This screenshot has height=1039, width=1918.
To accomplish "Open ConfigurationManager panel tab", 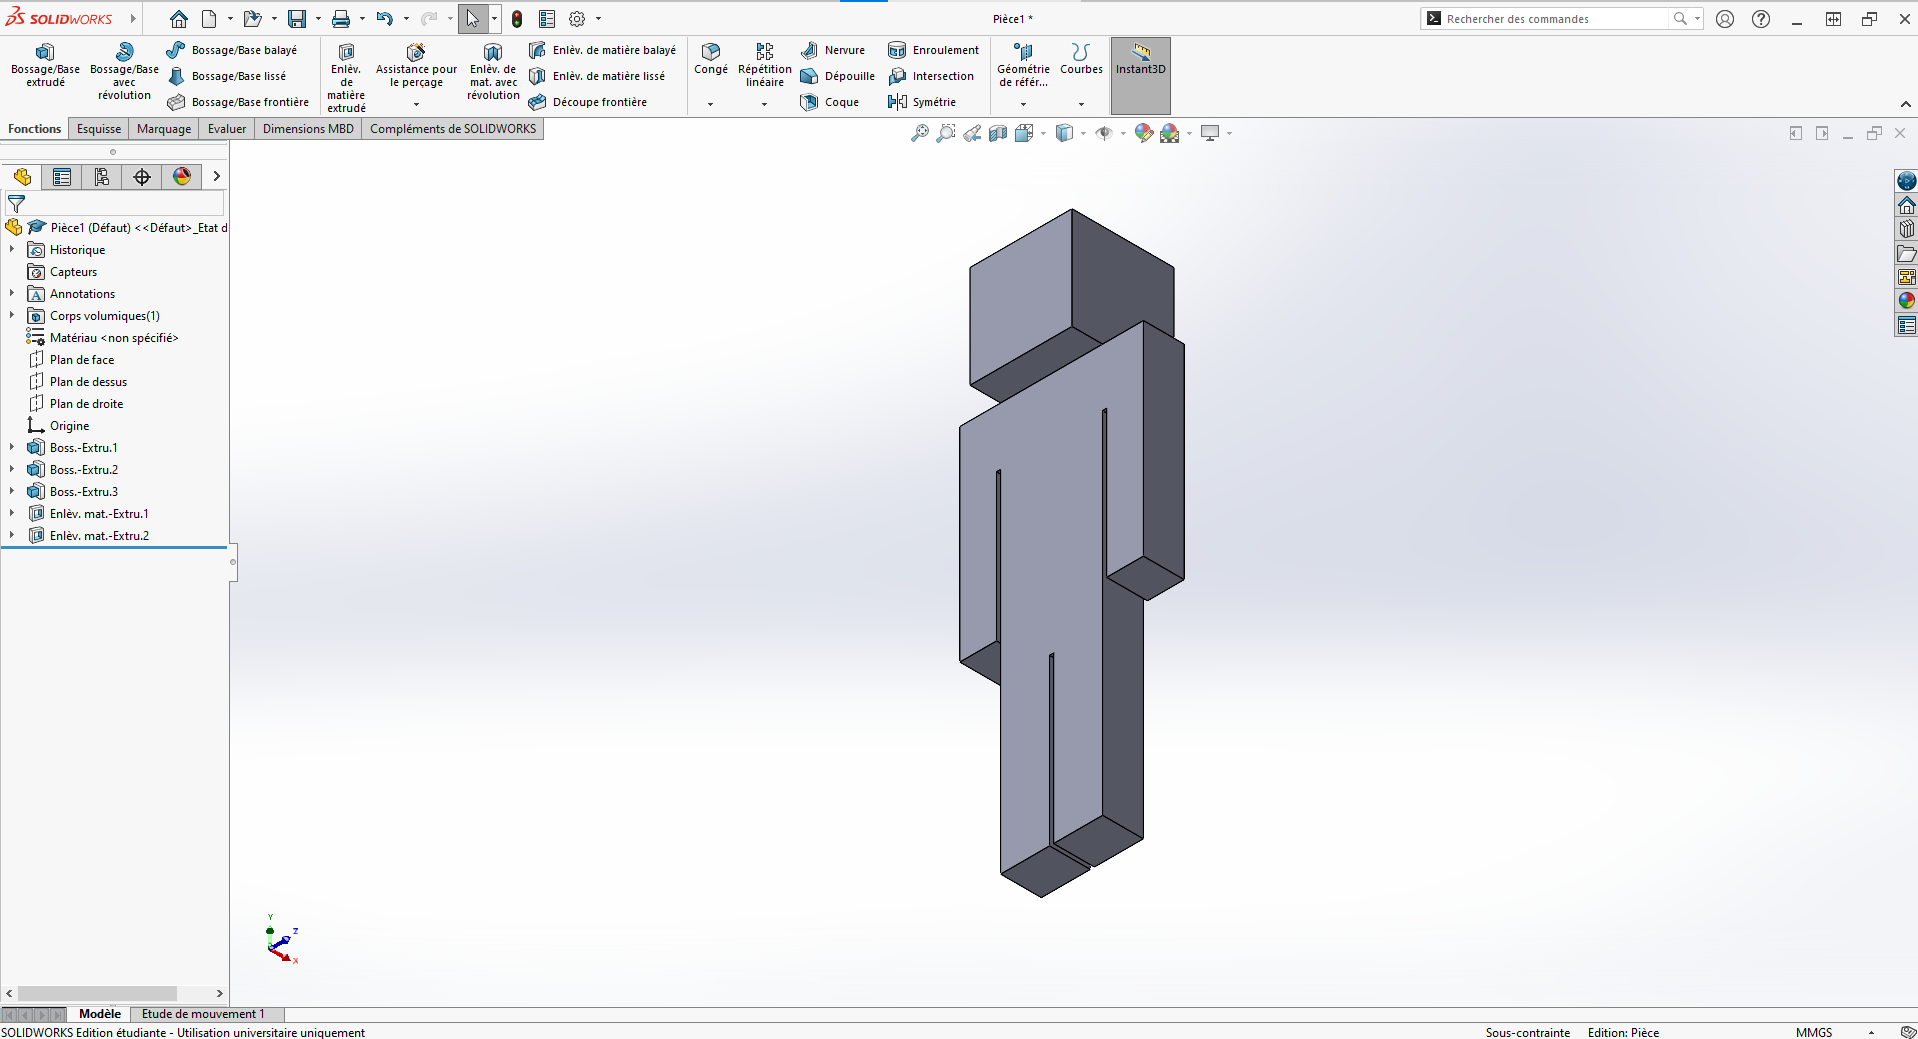I will 102,177.
